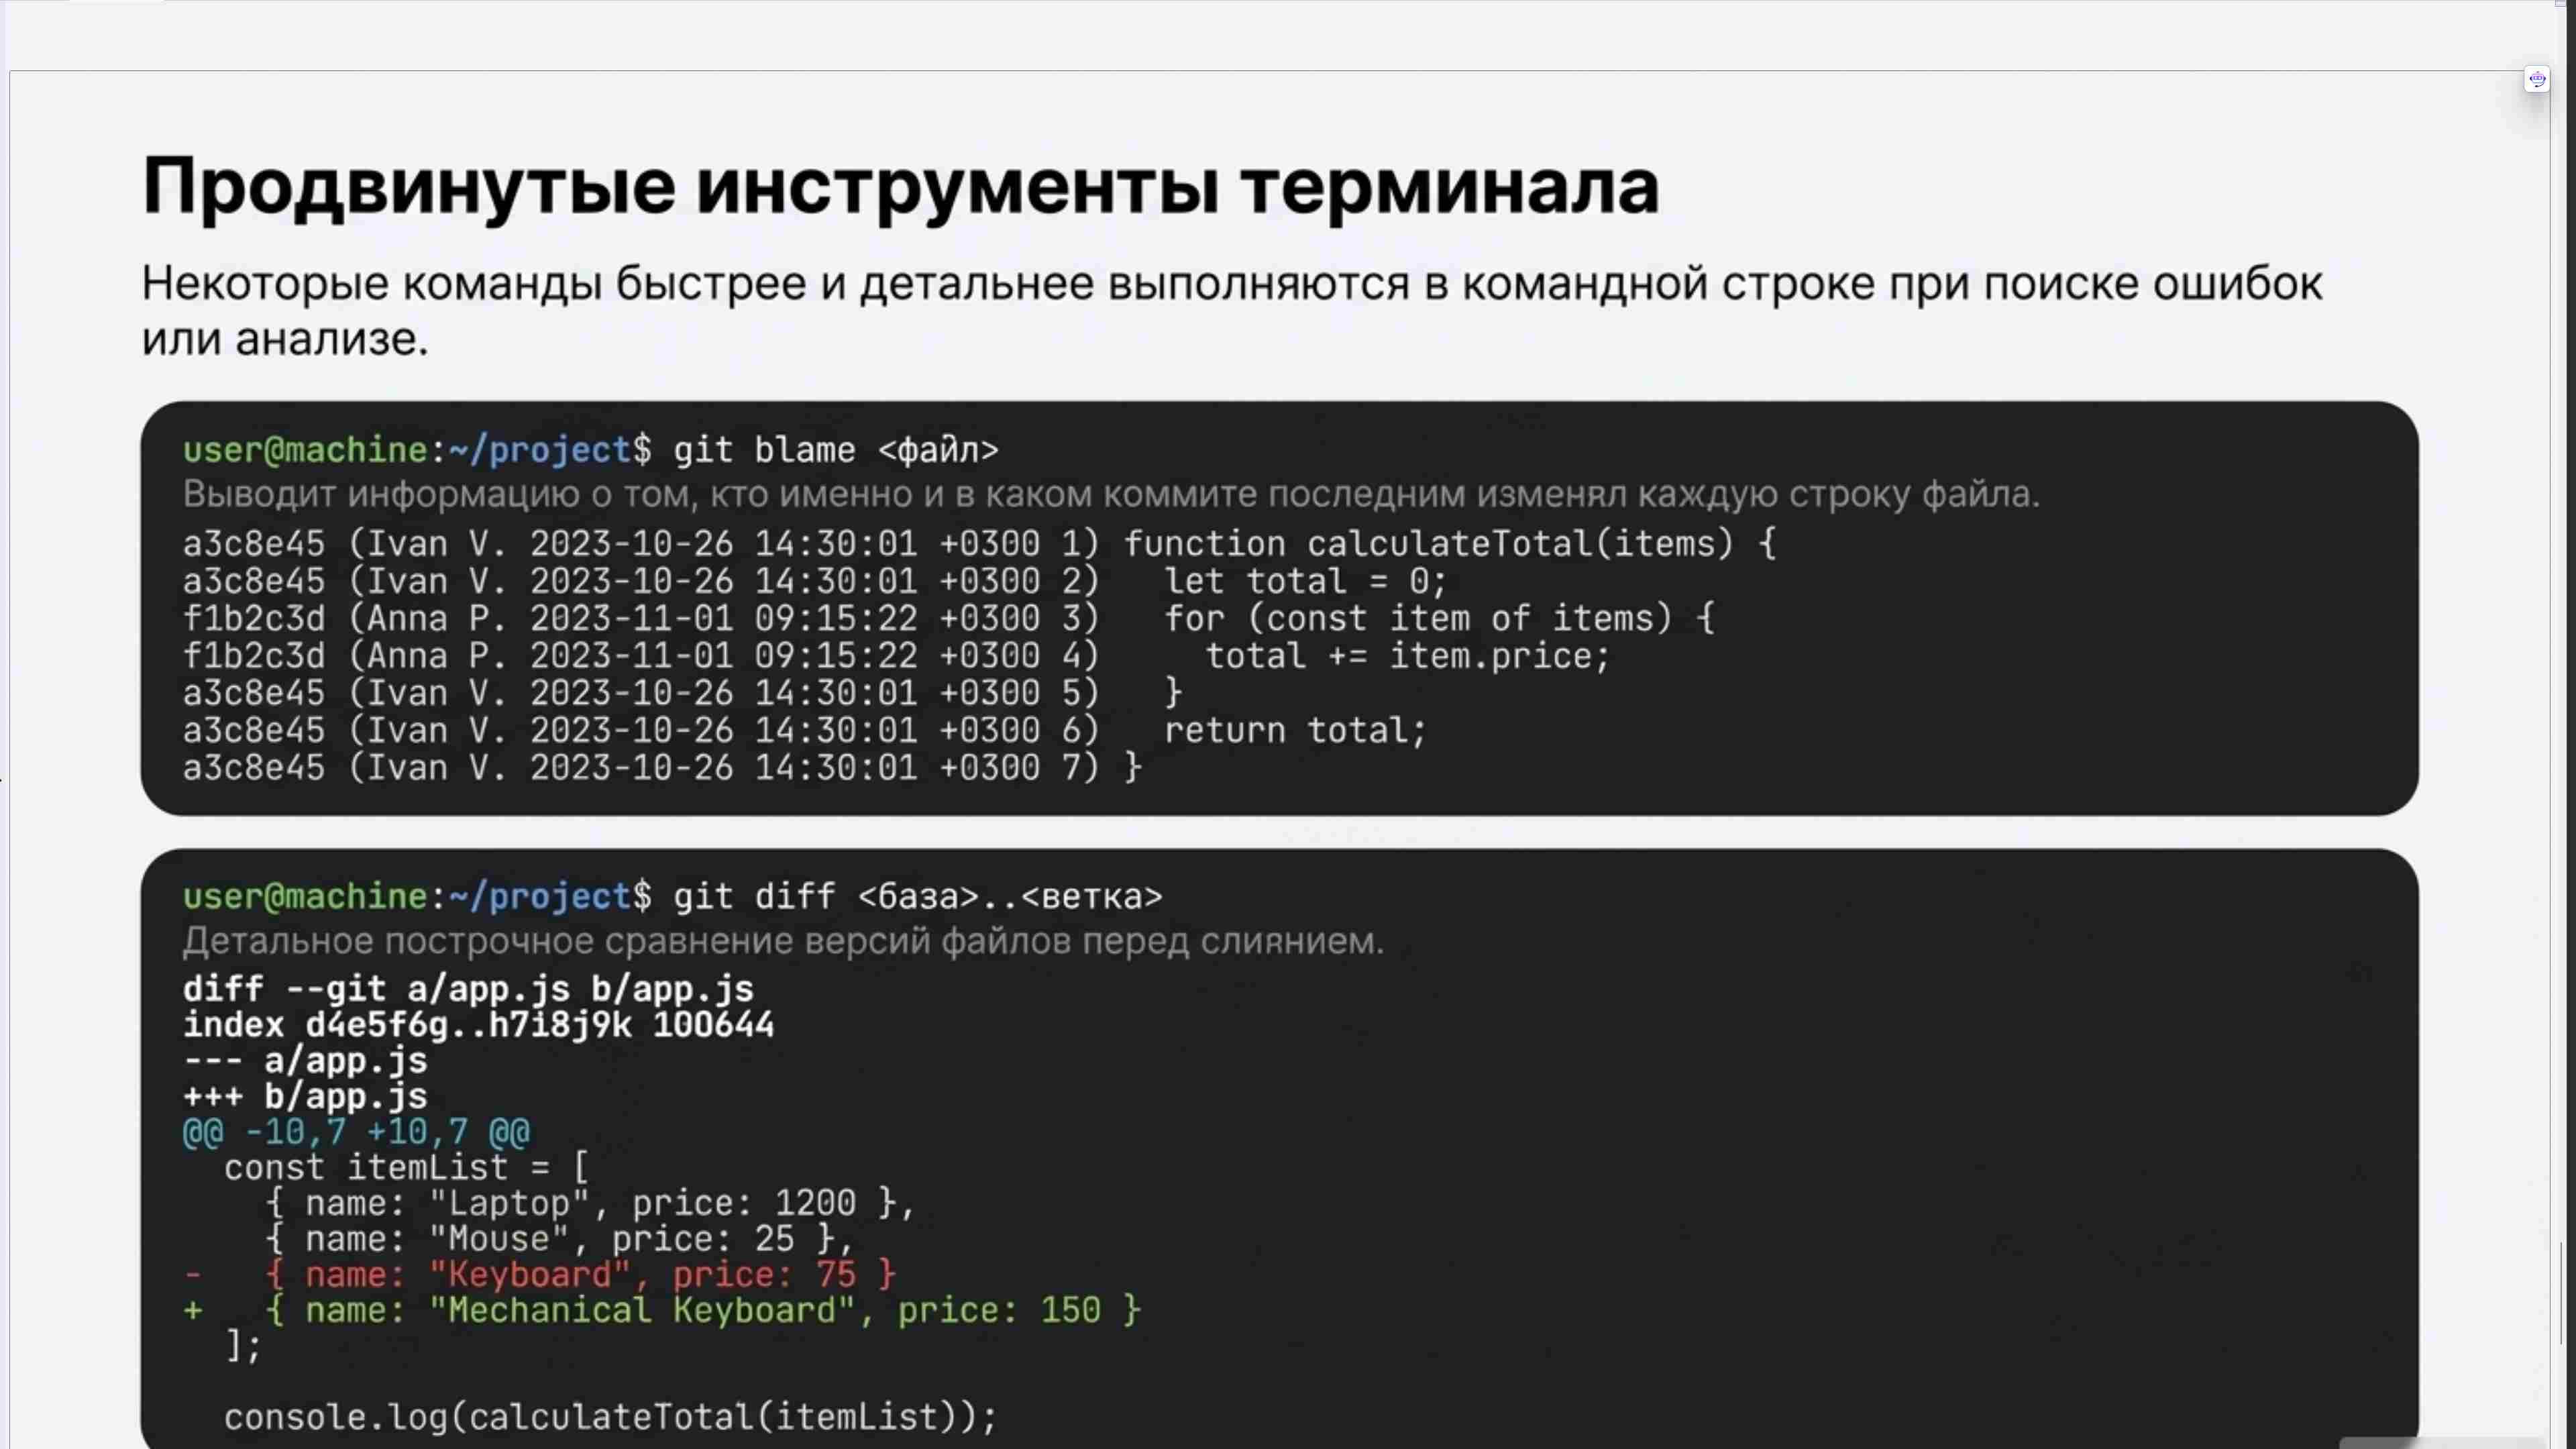Click the "git blame <файл>" command text
Image resolution: width=2576 pixels, height=1449 pixels.
tap(835, 450)
